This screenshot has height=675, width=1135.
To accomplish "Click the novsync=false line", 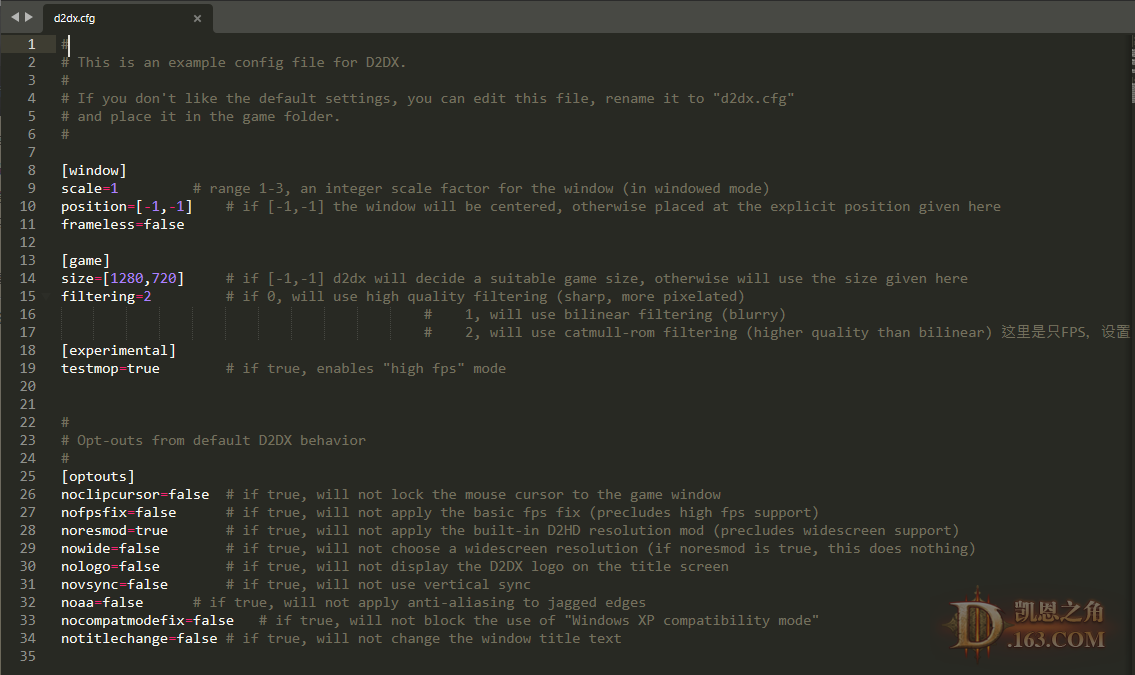I will coord(114,584).
